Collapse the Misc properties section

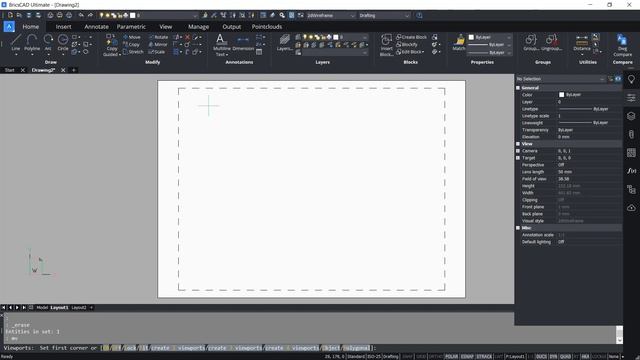click(518, 228)
